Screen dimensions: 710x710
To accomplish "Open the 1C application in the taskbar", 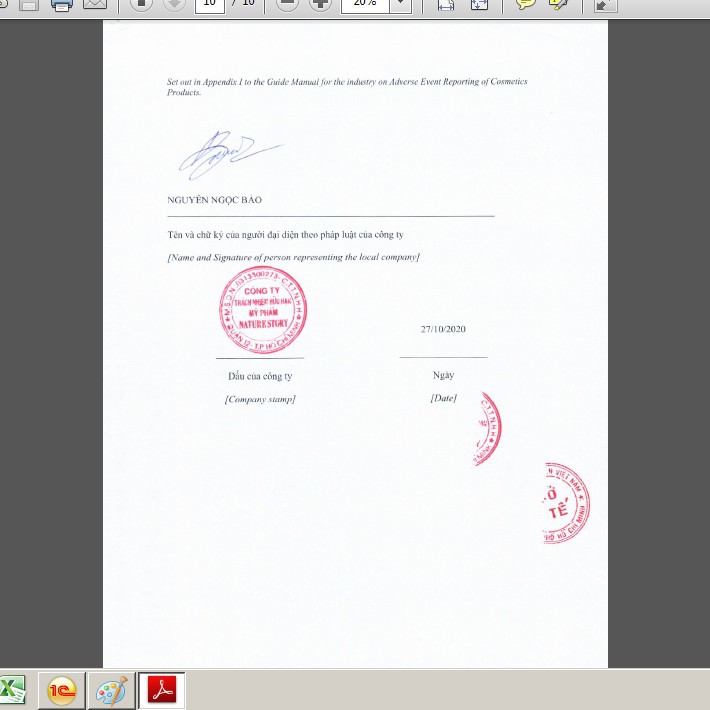I will [x=61, y=690].
